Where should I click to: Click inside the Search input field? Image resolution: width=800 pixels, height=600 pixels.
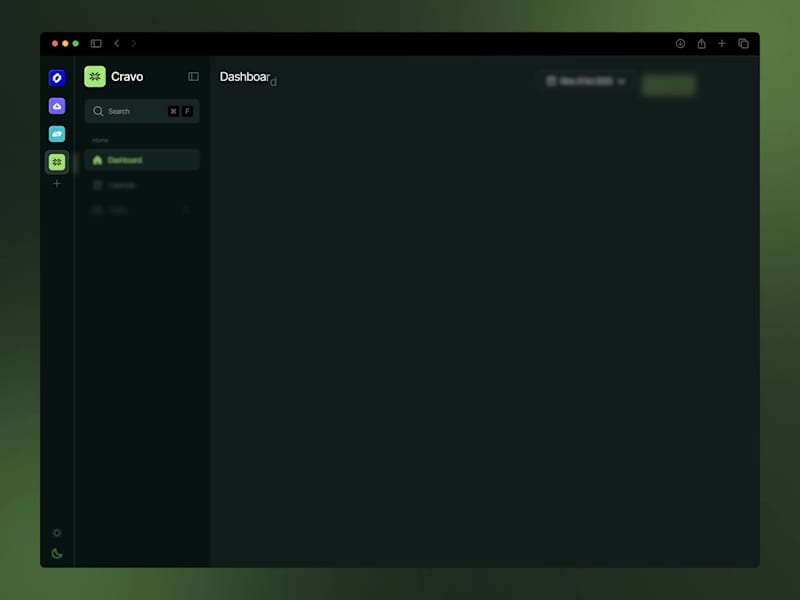pos(135,111)
